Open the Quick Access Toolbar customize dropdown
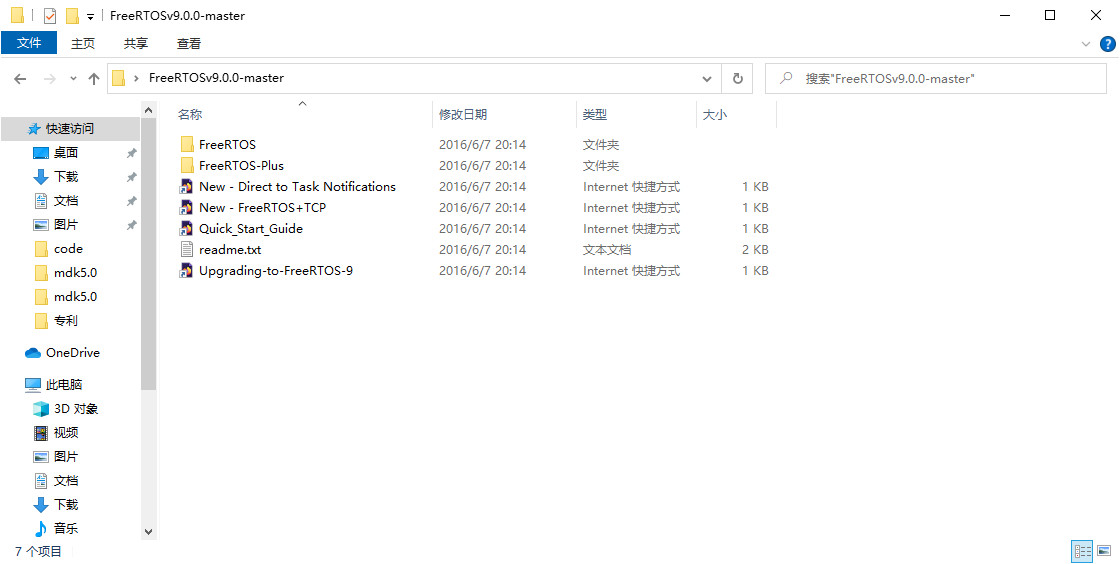The image size is (1120, 564). click(90, 16)
